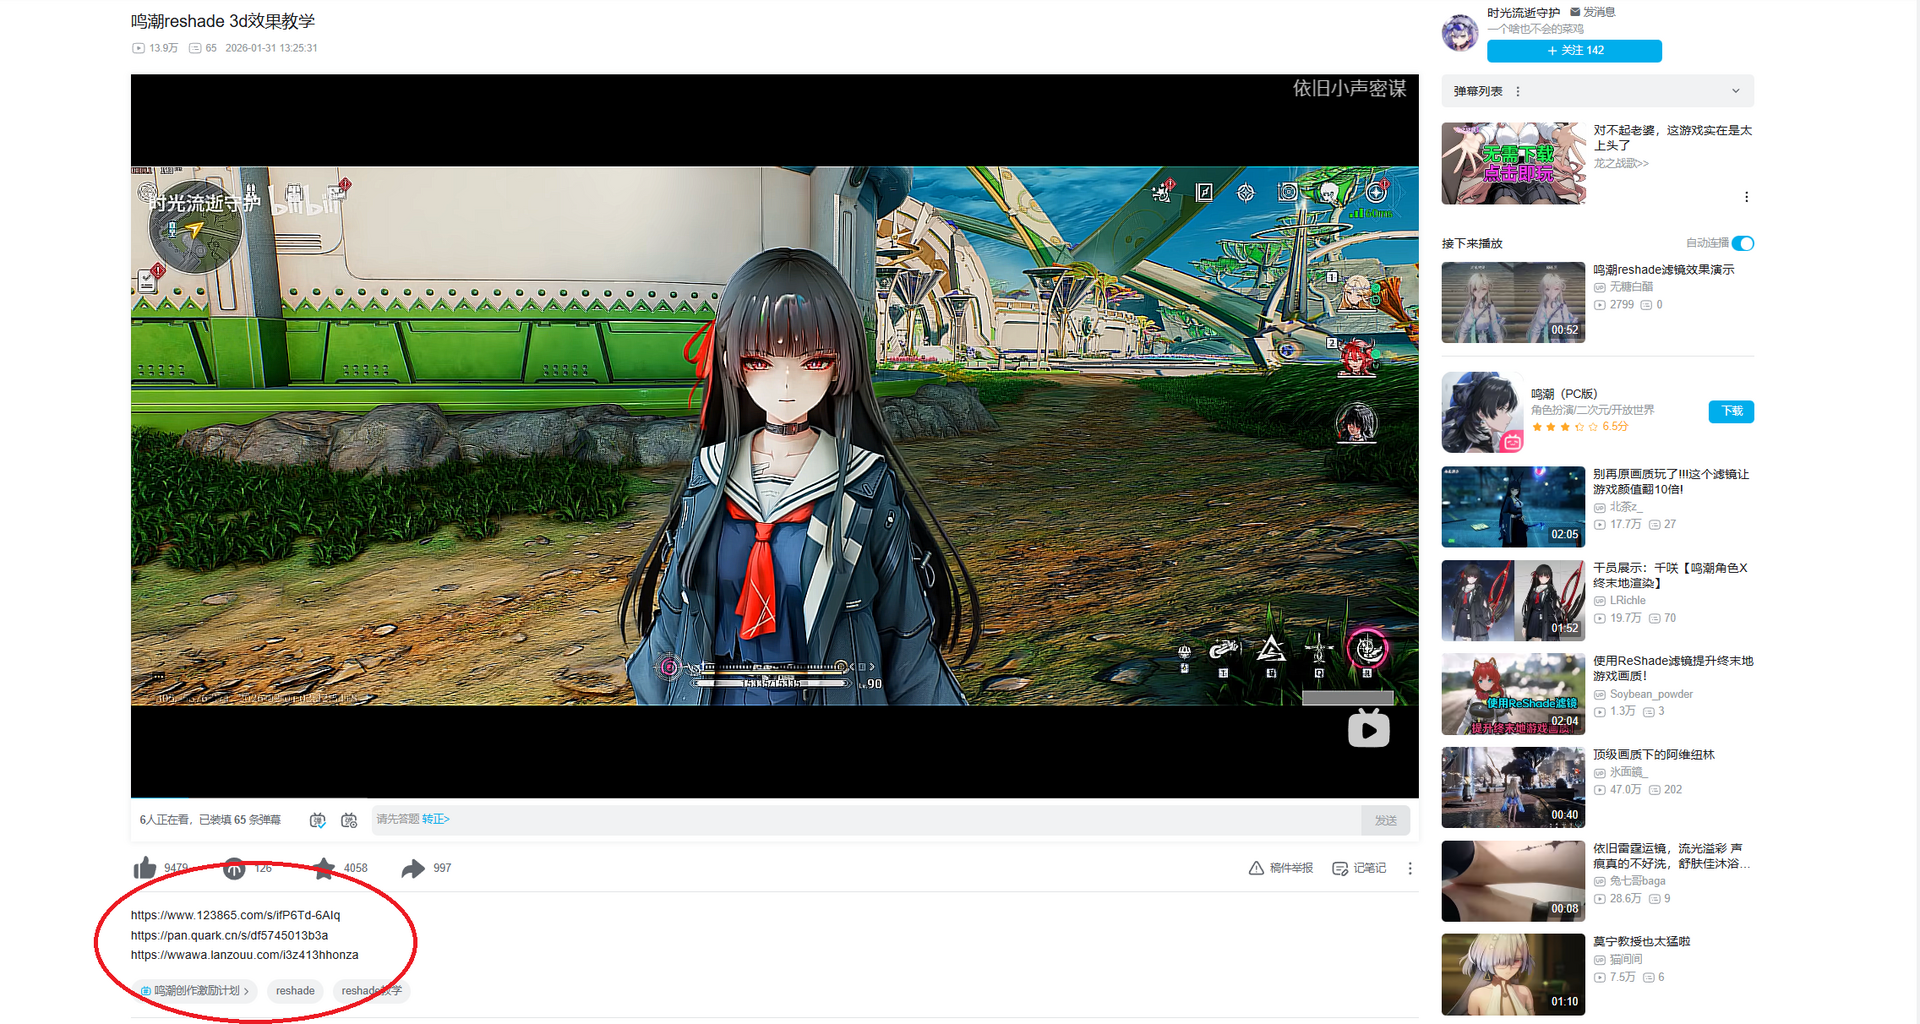This screenshot has width=1920, height=1024.
Task: Click the ad source link 龙之战歌>>
Action: (x=1621, y=163)
